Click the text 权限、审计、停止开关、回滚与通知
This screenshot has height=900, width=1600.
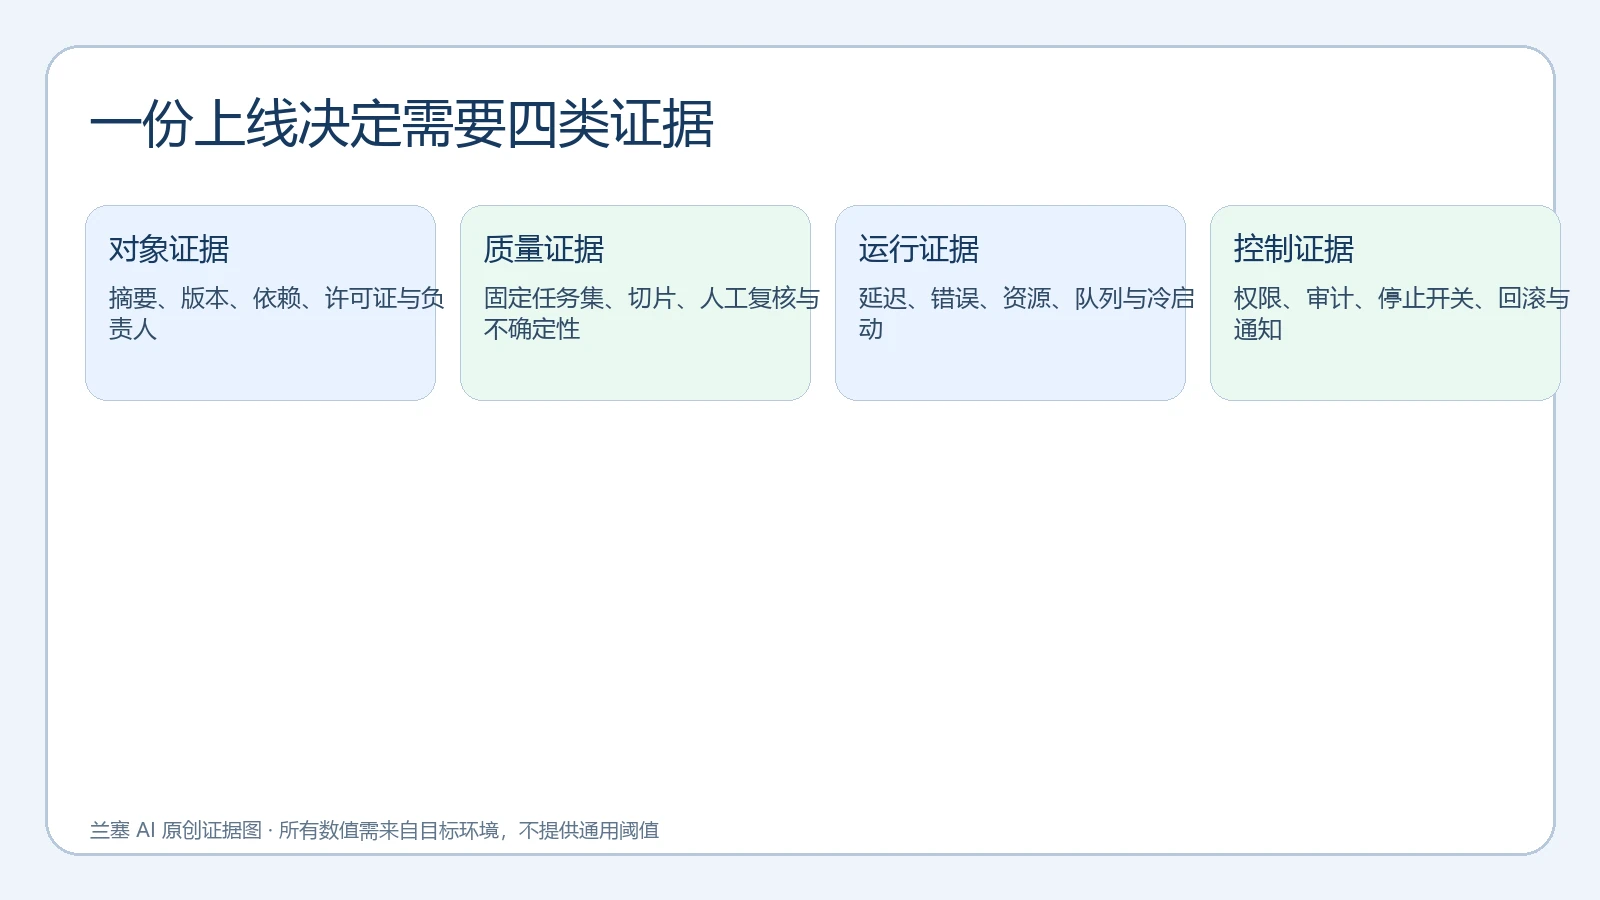coord(1402,313)
